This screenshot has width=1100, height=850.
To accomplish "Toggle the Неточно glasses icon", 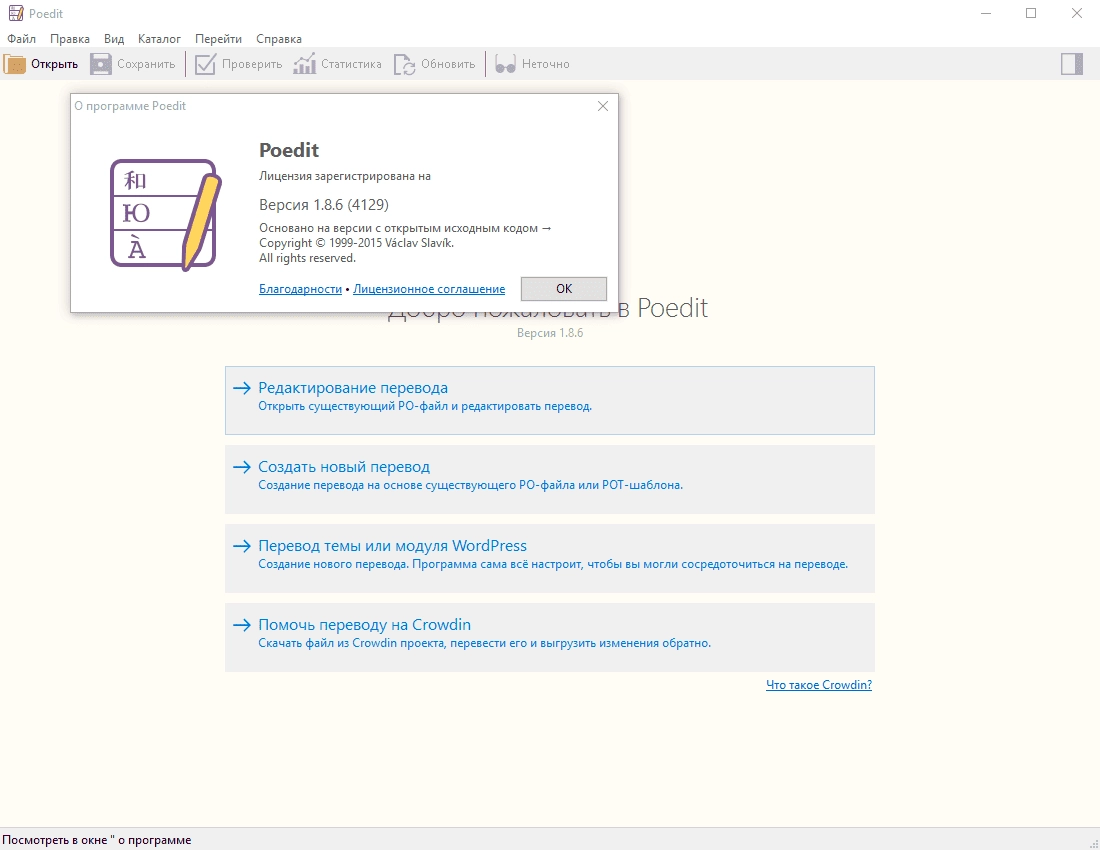I will pyautogui.click(x=505, y=64).
